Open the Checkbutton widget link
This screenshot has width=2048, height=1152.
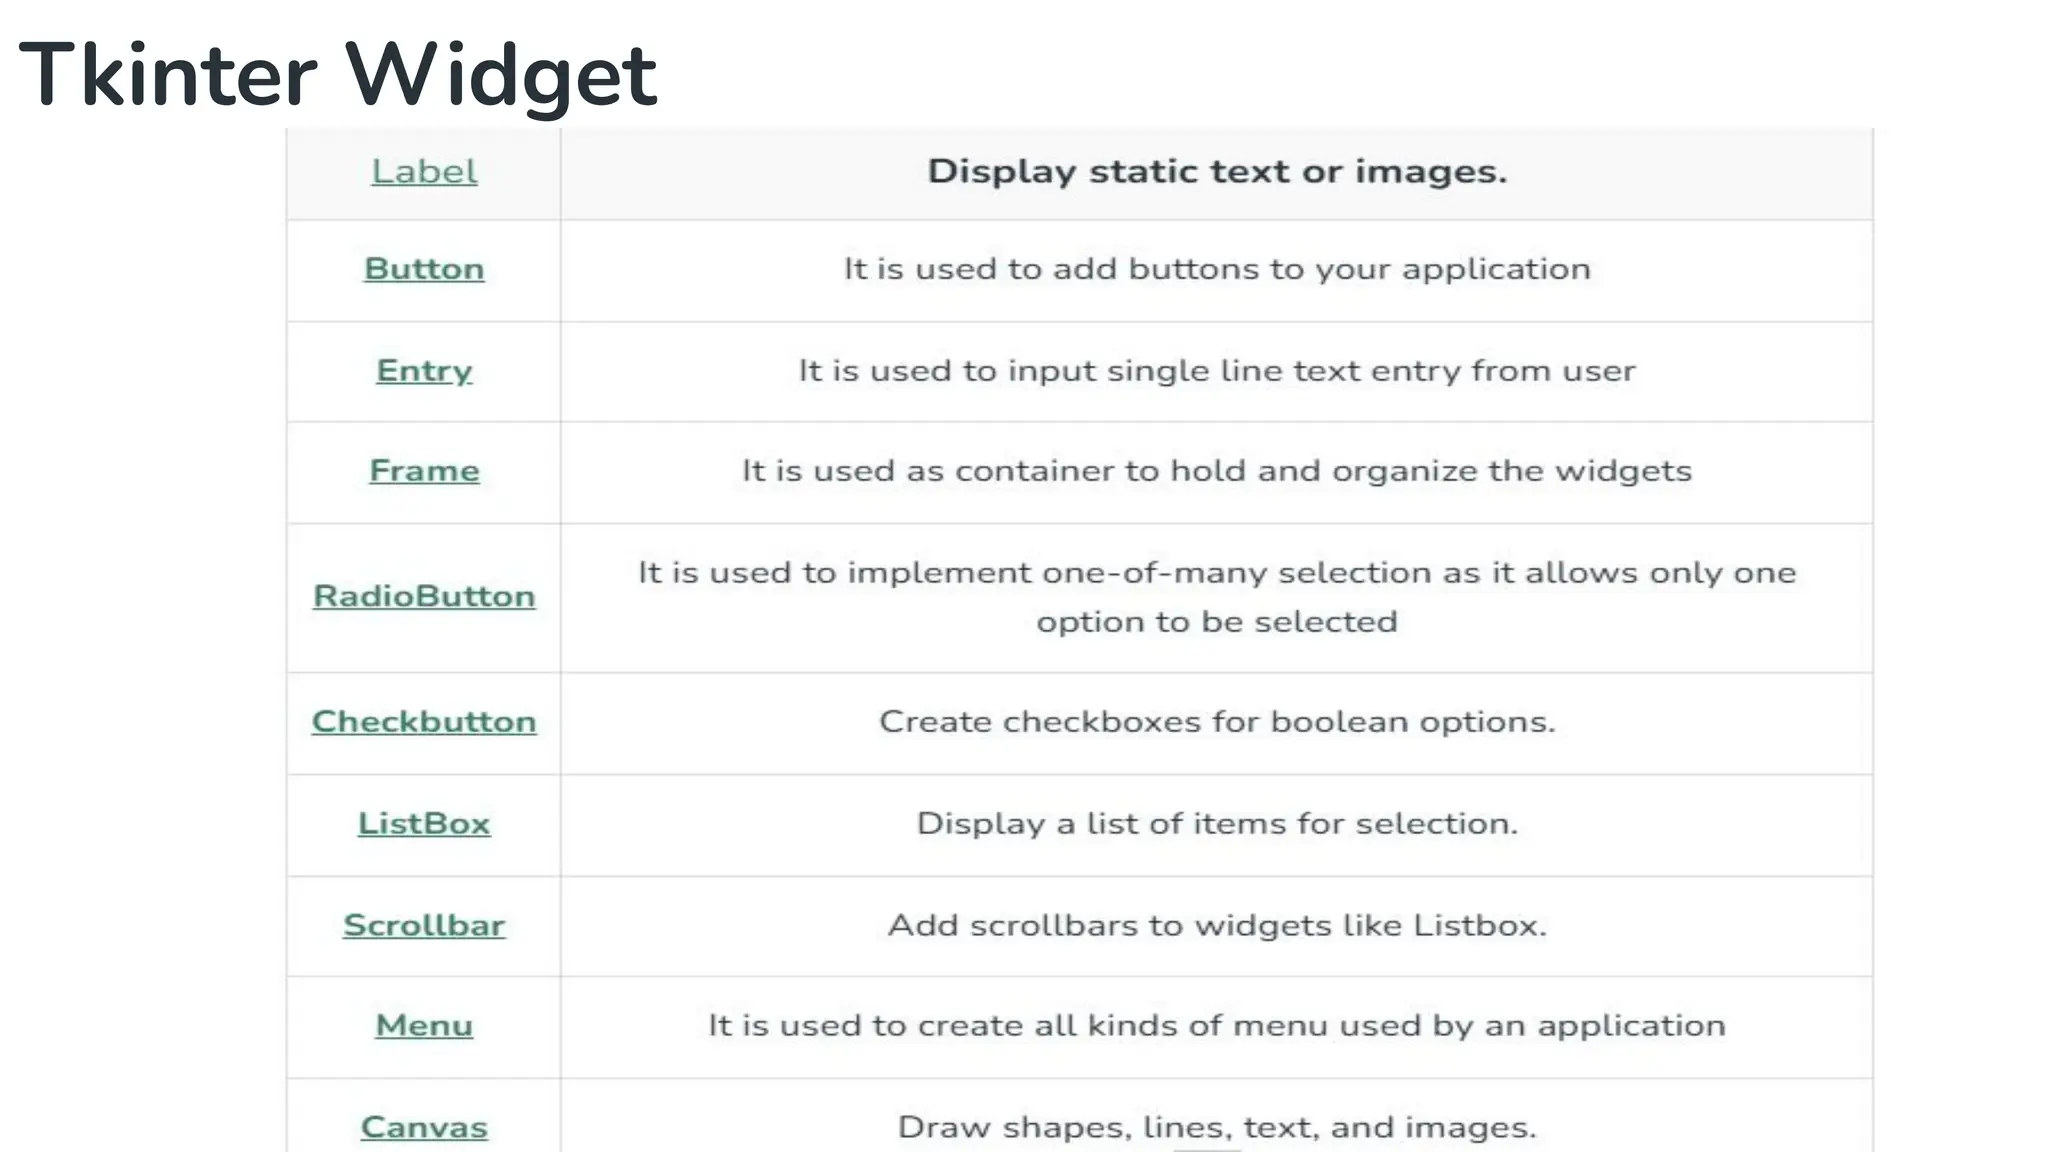click(x=424, y=722)
